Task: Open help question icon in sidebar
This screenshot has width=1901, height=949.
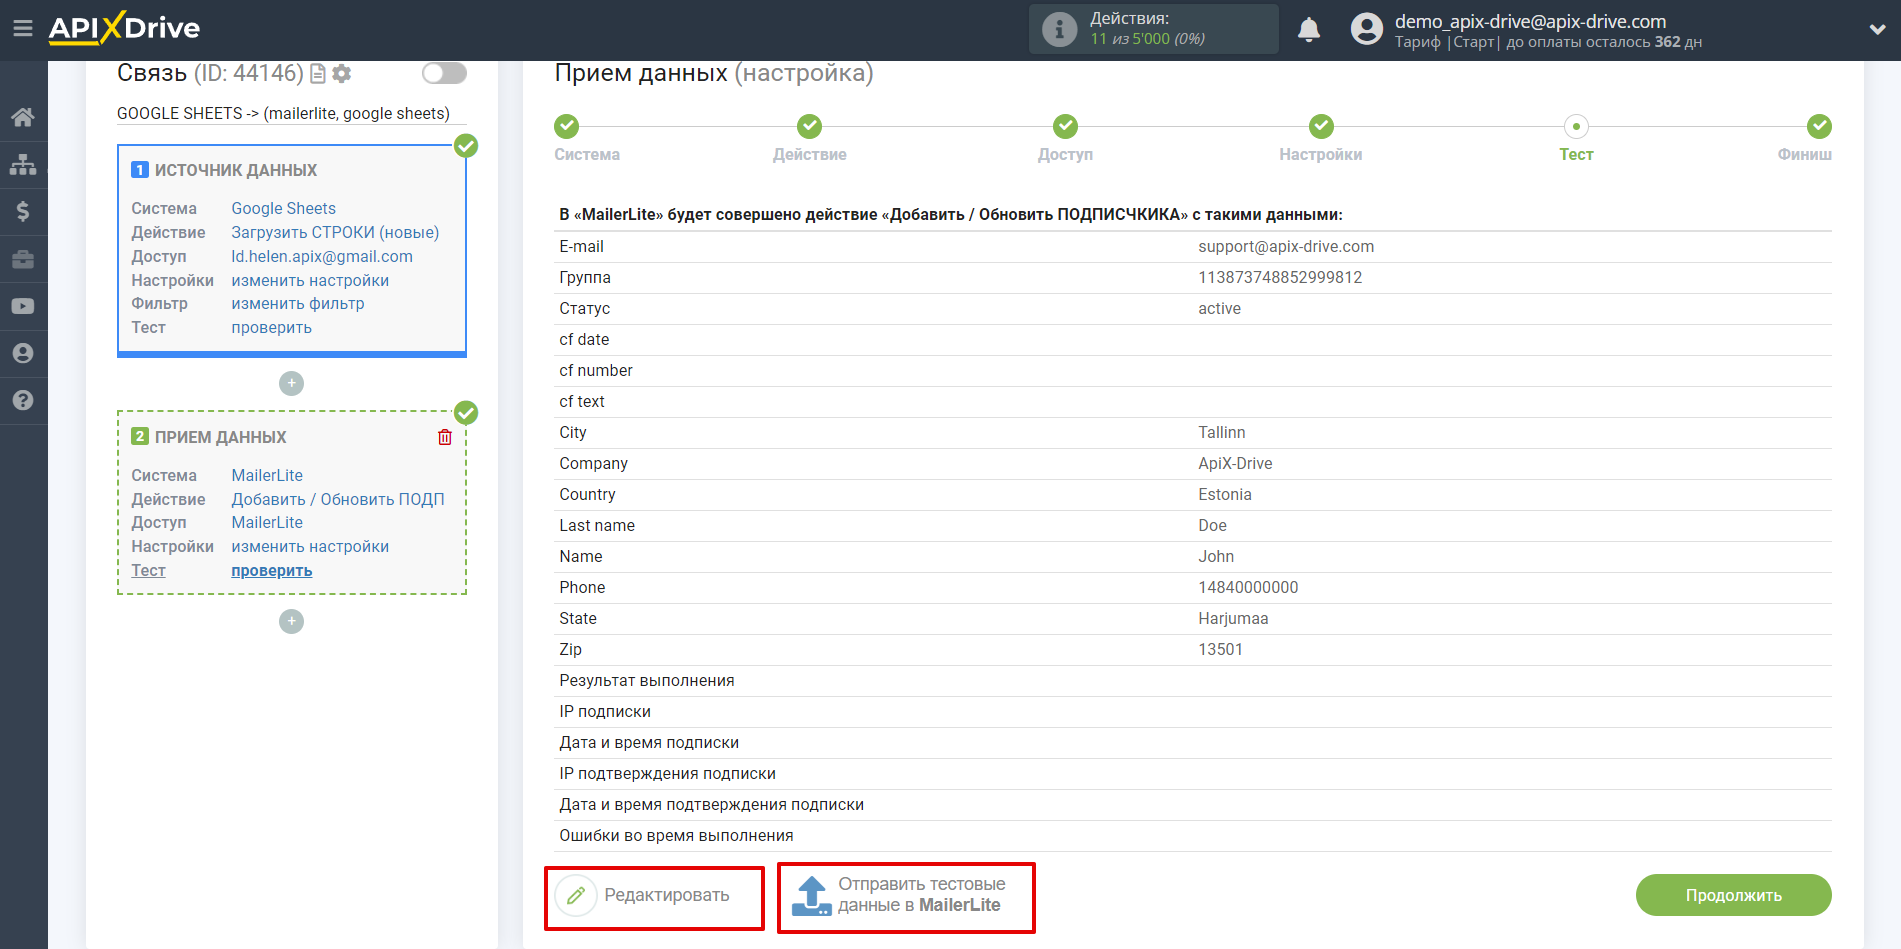Action: (x=23, y=400)
